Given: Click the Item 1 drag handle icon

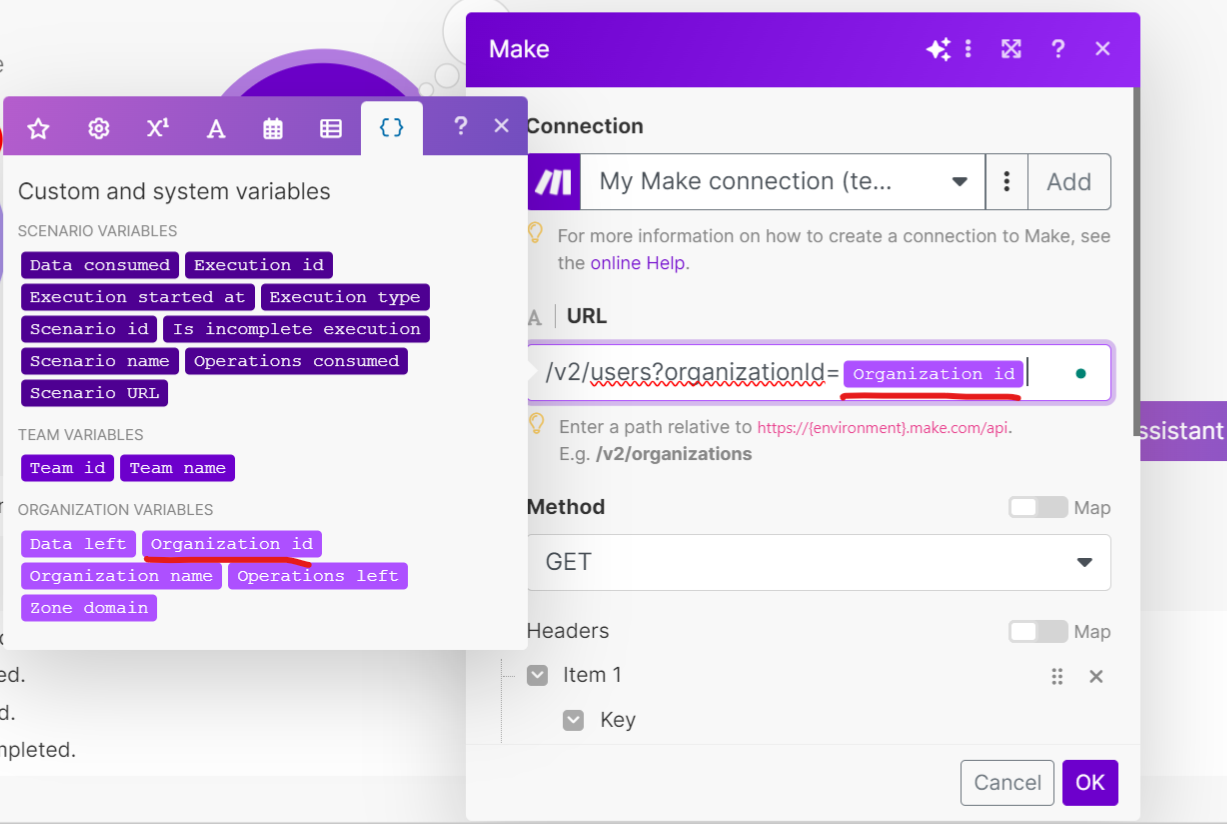Looking at the screenshot, I should [1057, 677].
